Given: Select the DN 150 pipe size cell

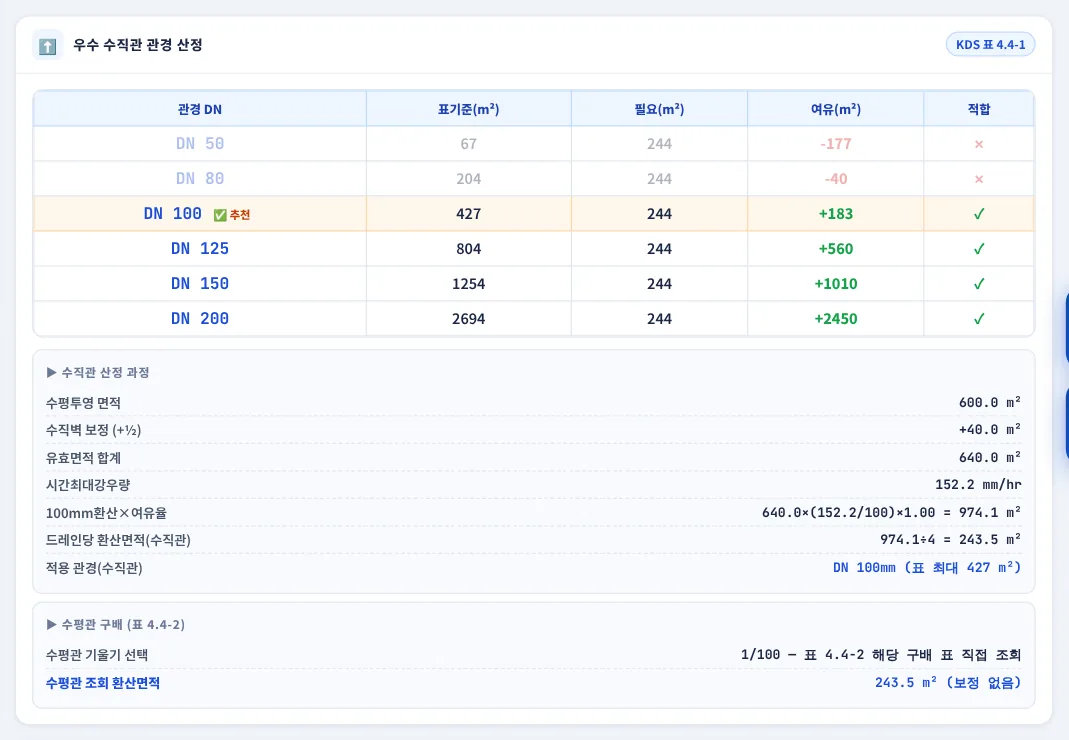Looking at the screenshot, I should pos(200,284).
